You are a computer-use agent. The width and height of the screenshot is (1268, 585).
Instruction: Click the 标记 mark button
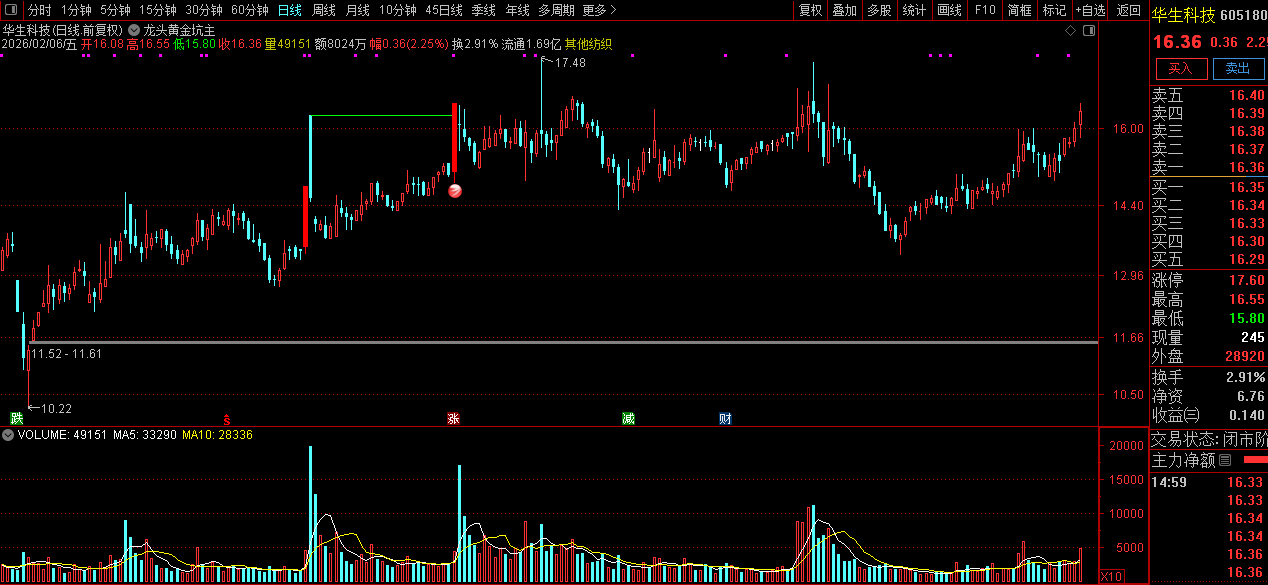1054,10
